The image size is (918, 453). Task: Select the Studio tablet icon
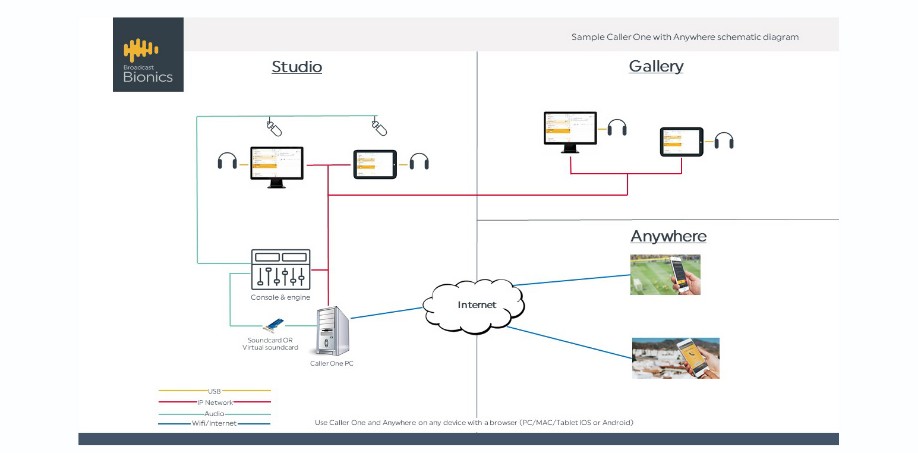[x=375, y=164]
